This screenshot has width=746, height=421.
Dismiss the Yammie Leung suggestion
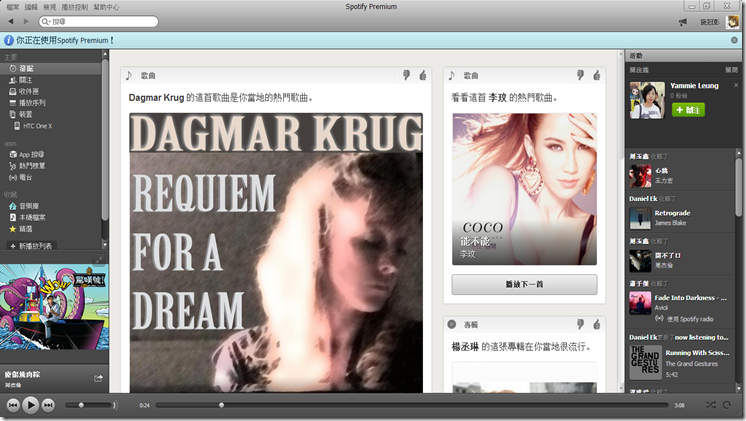pyautogui.click(x=736, y=85)
